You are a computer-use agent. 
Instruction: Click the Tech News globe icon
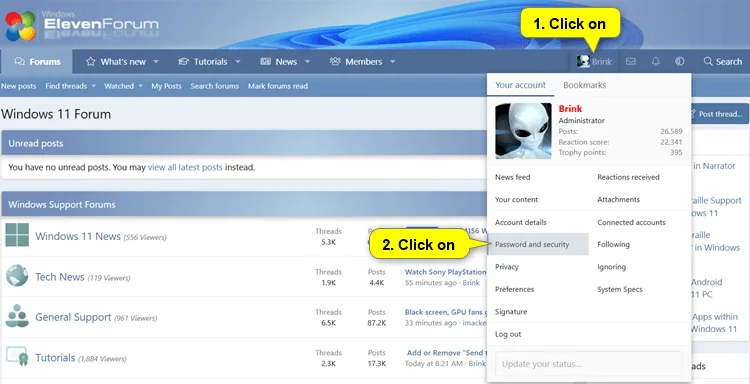[x=17, y=276]
